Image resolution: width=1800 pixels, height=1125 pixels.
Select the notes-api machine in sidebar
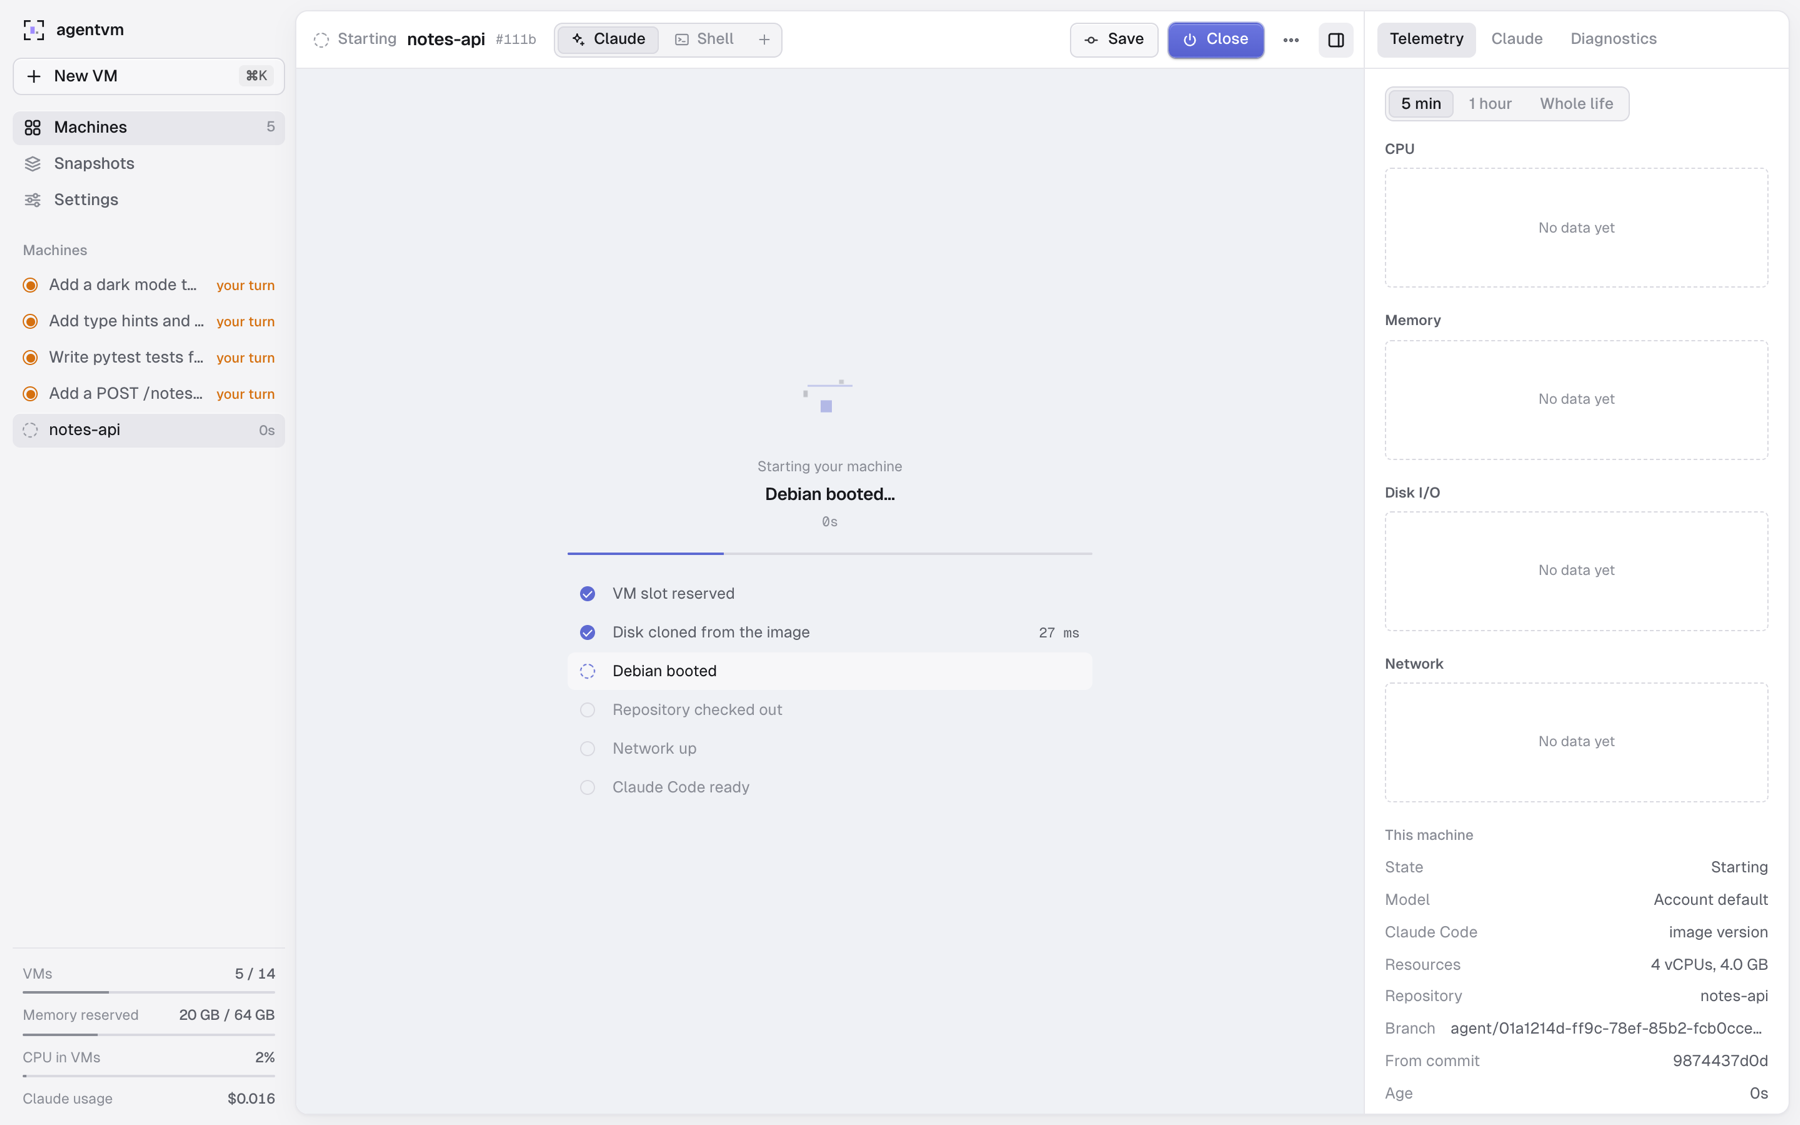(x=148, y=430)
